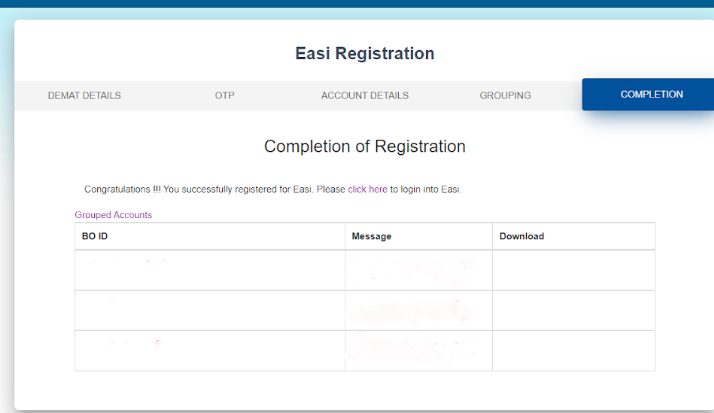Click third row Download cell
Viewport: 714px width, 413px height.
click(573, 350)
